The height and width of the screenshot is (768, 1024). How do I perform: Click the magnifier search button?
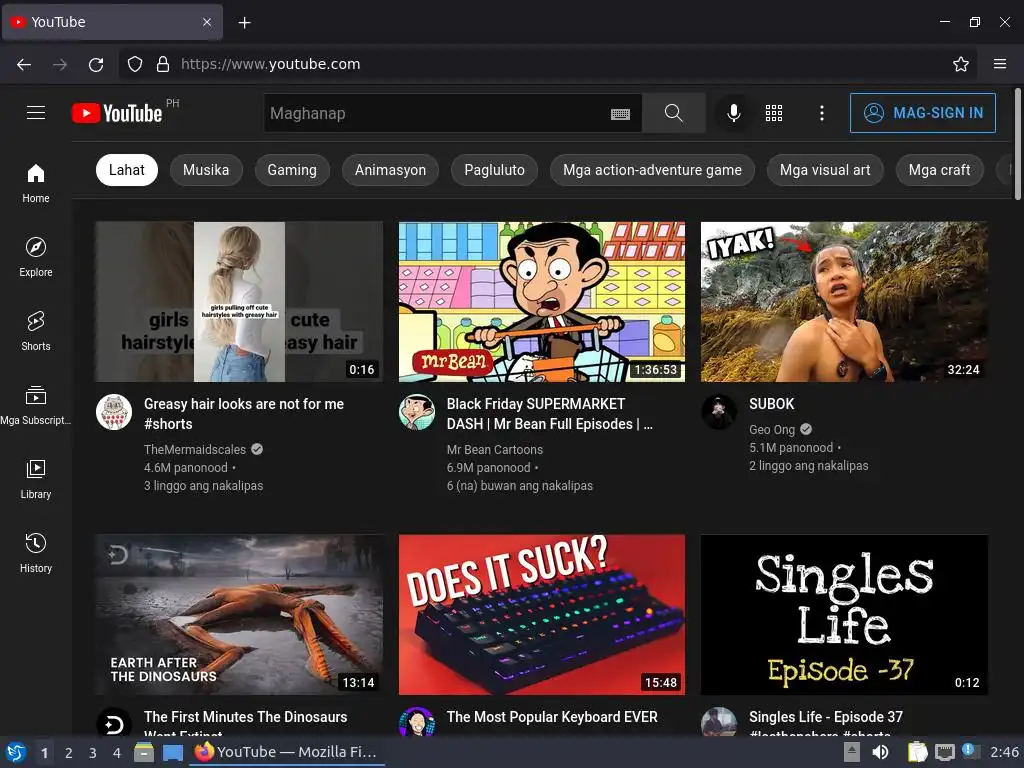[x=673, y=113]
